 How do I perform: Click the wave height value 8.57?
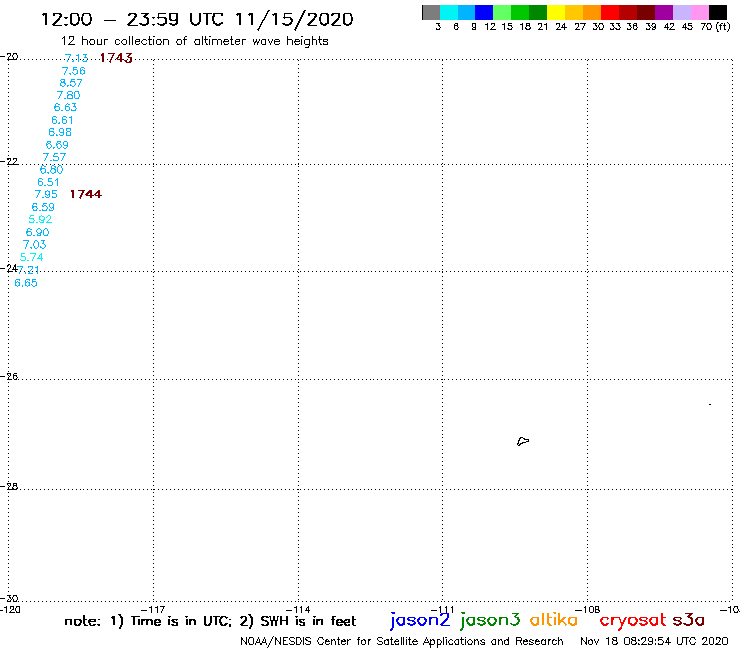(x=71, y=83)
